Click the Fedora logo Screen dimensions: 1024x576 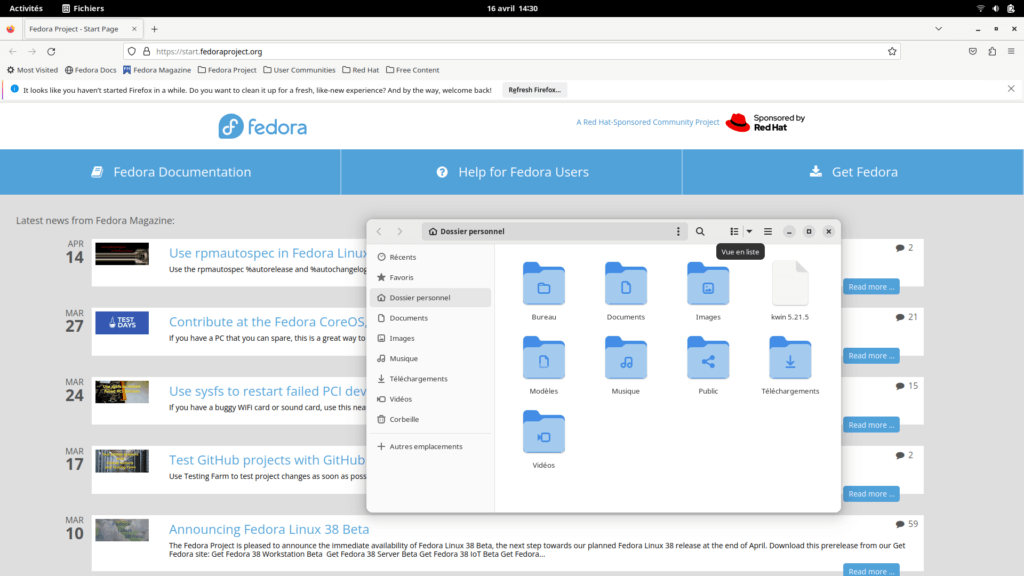[x=263, y=126]
